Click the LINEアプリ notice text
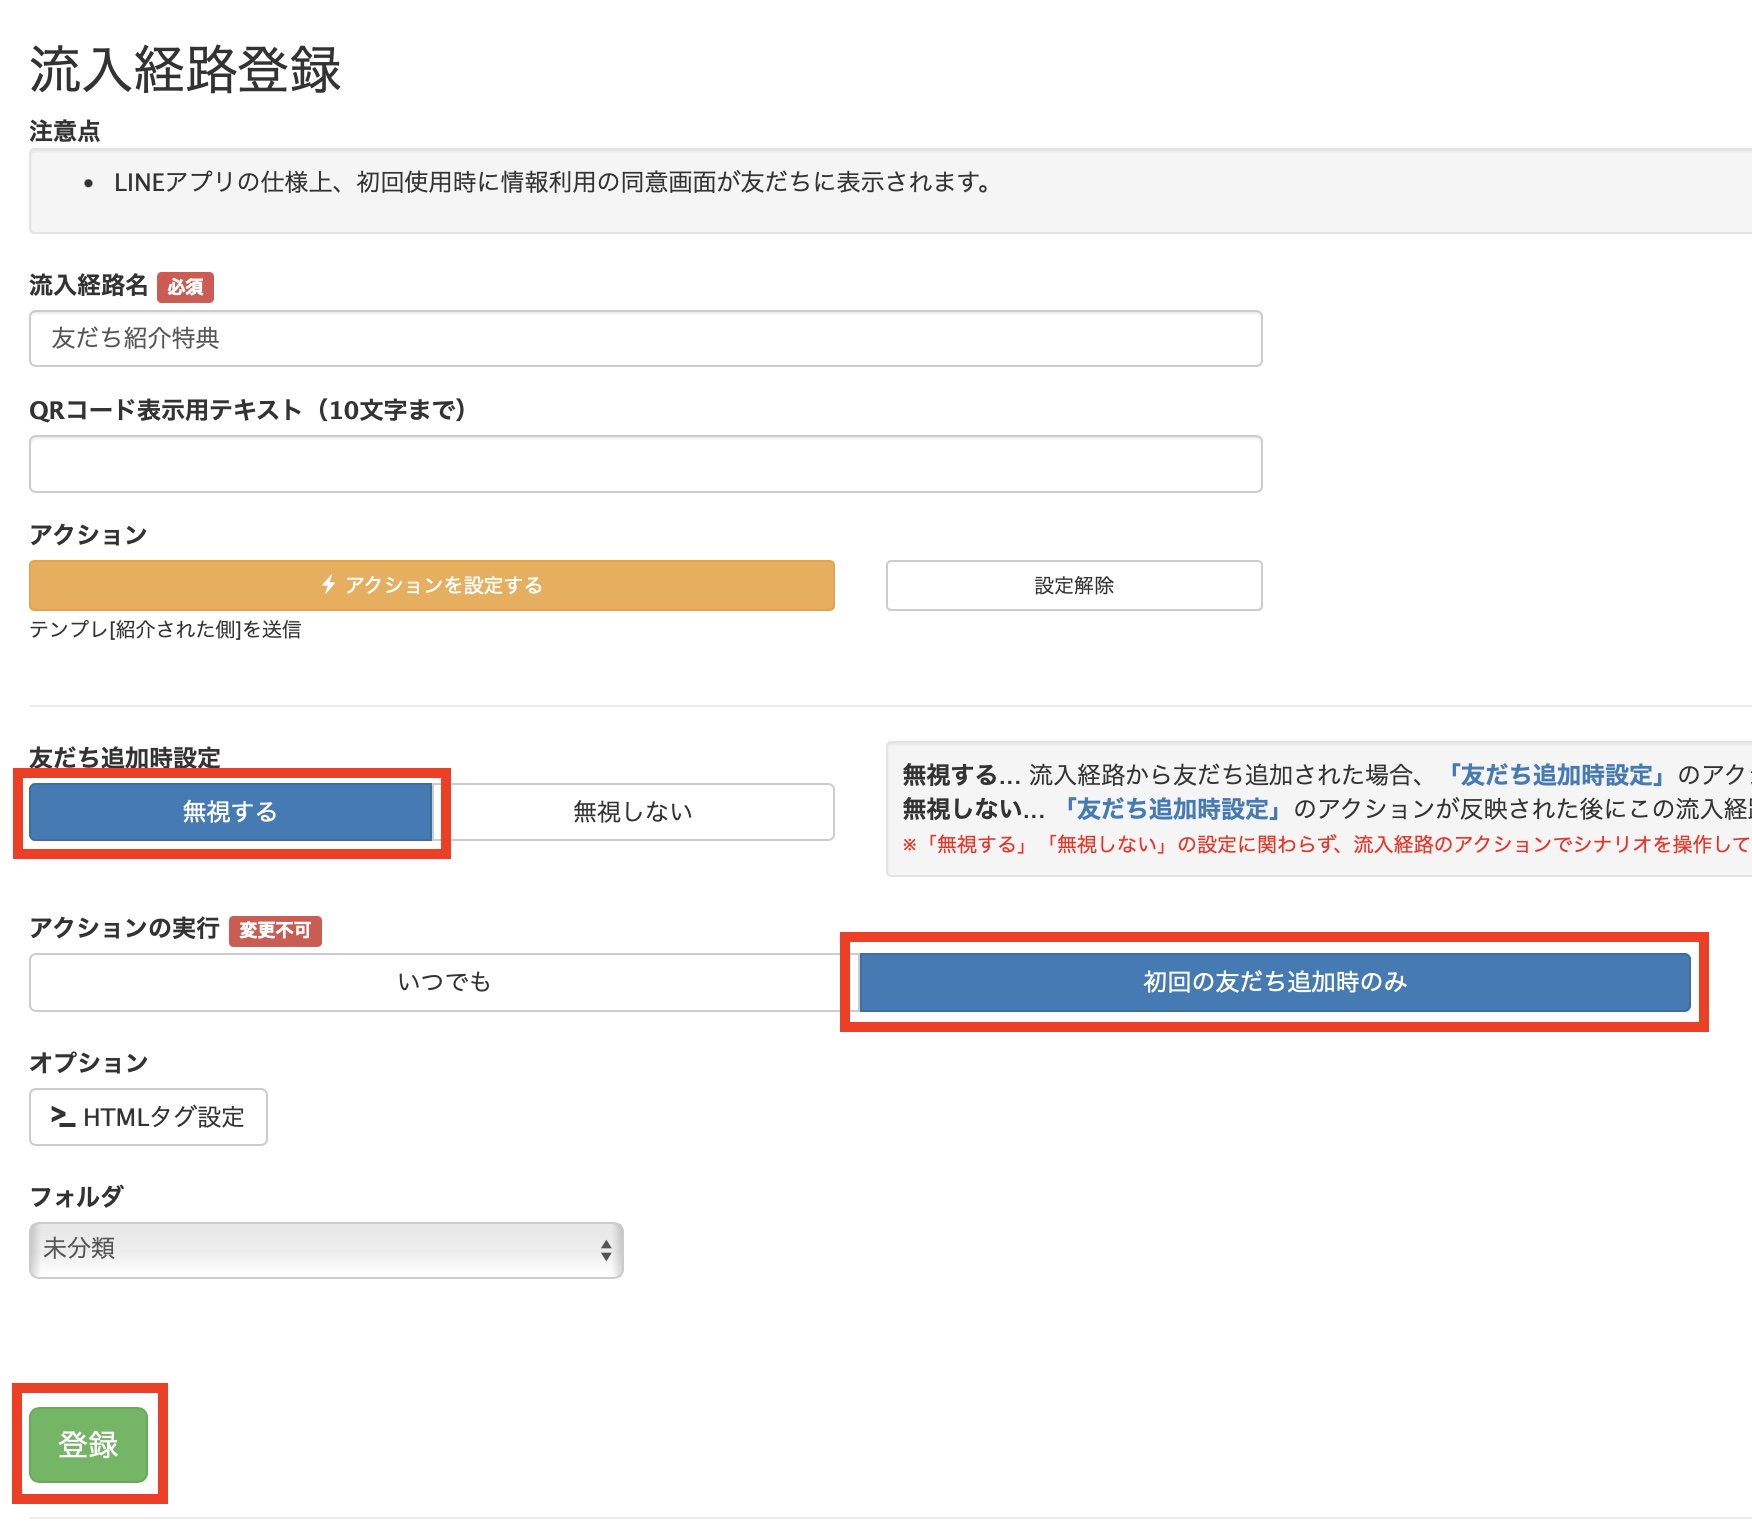This screenshot has width=1752, height=1530. [552, 182]
